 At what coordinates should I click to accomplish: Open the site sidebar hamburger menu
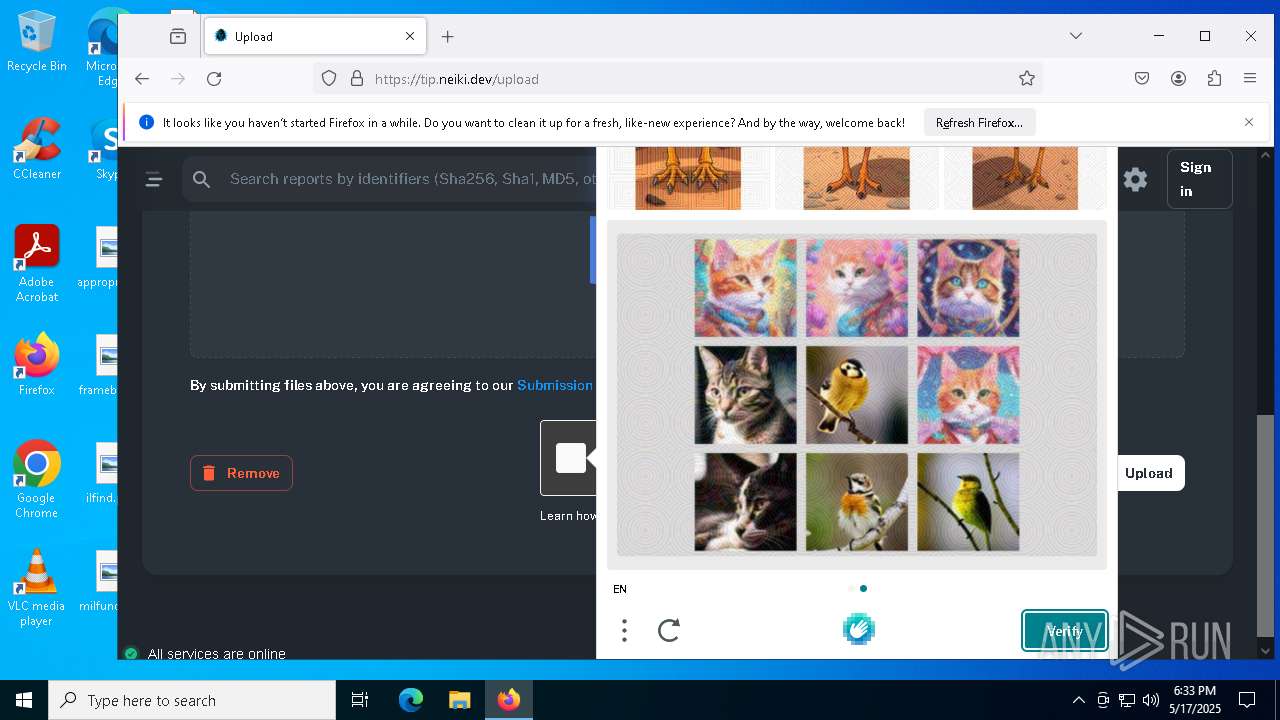point(154,180)
